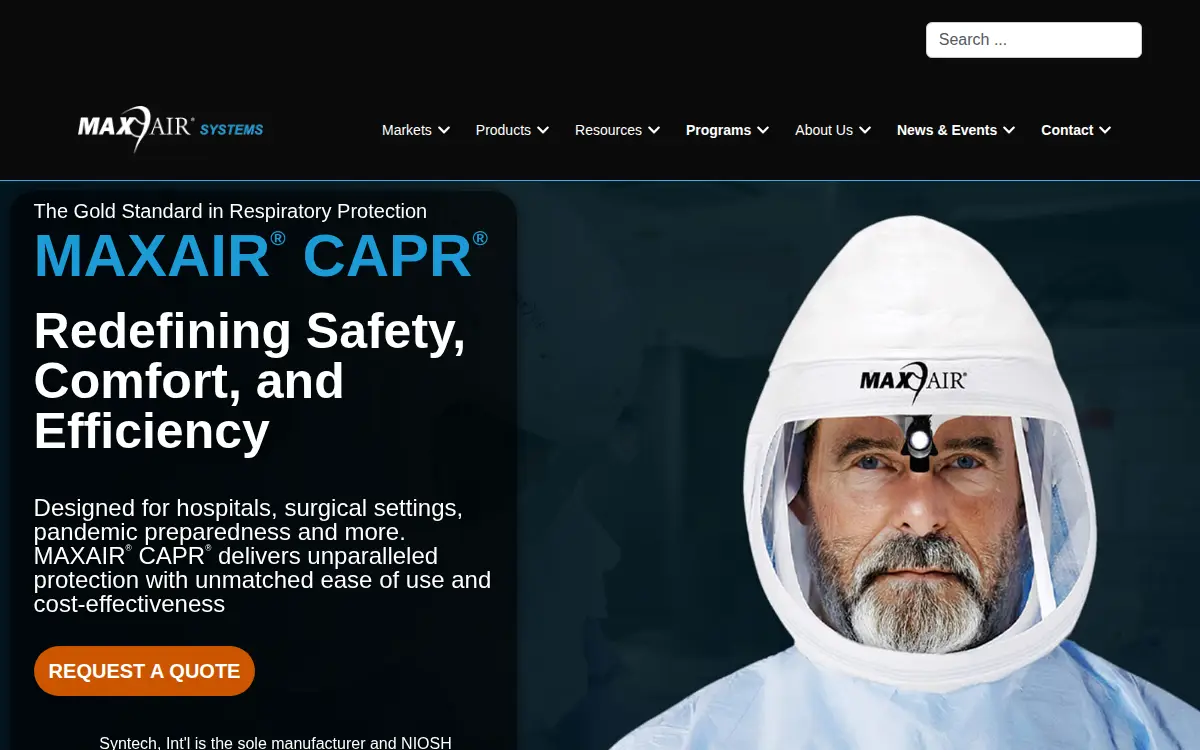This screenshot has width=1200, height=750.
Task: Open the Contact menu
Action: click(x=1067, y=130)
